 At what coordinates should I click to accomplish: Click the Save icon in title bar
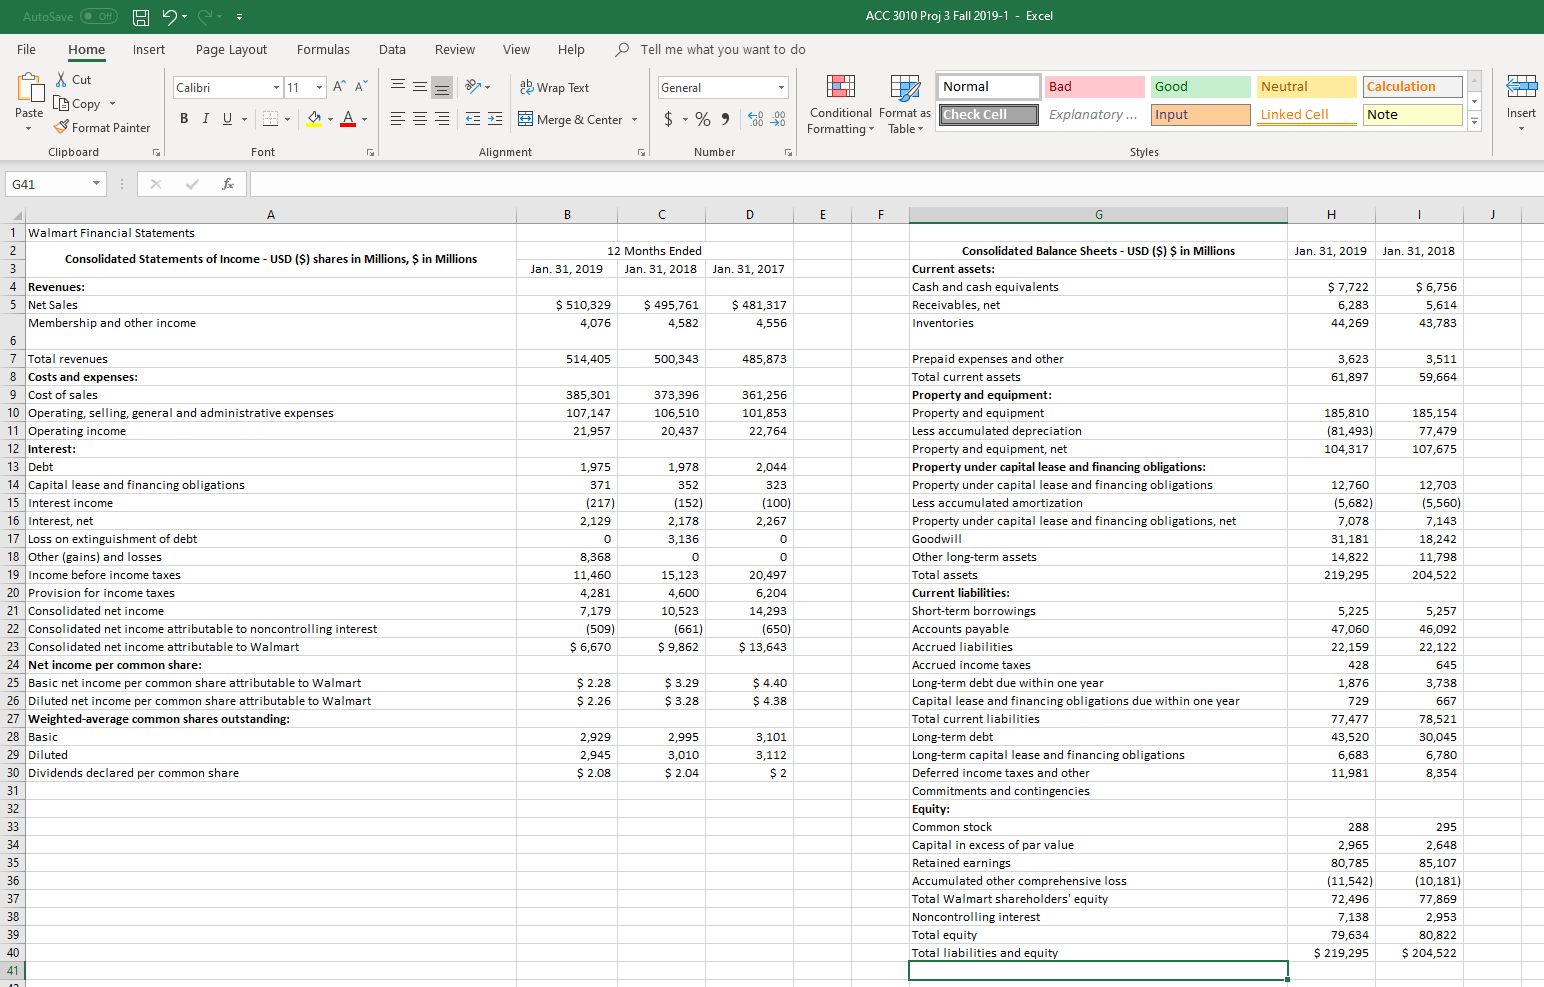(x=141, y=16)
